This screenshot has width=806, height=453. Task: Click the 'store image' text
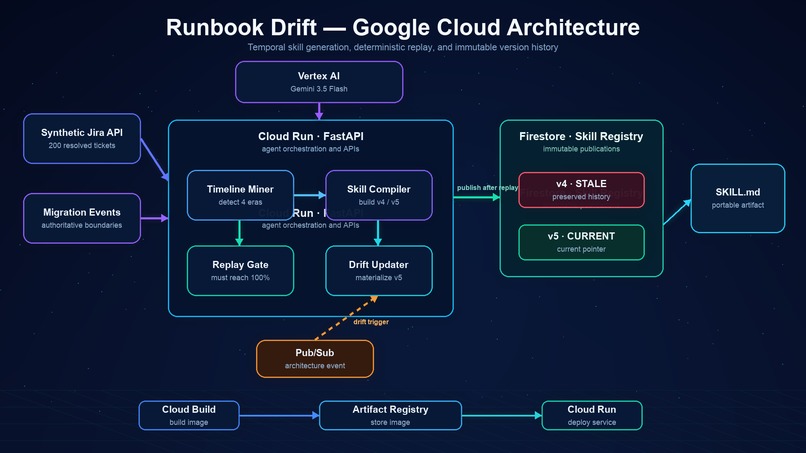coord(390,423)
